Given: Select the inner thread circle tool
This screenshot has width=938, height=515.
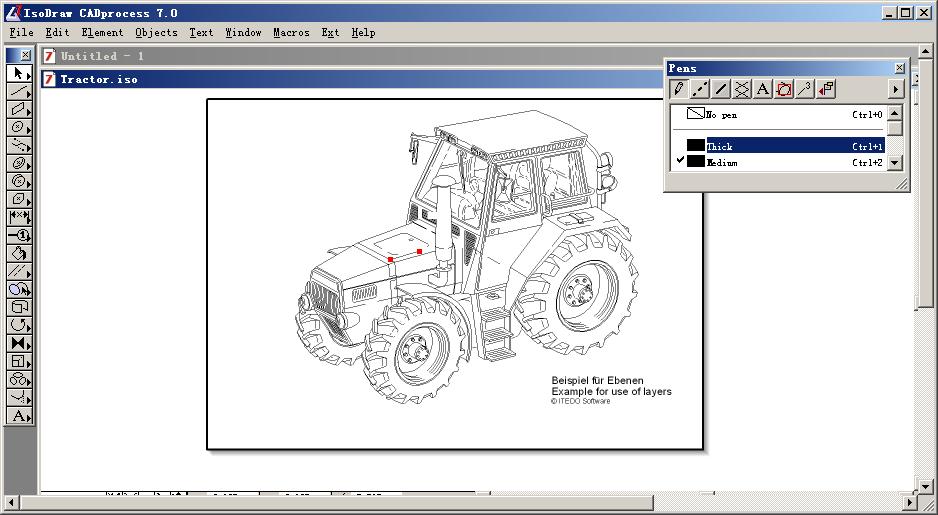Looking at the screenshot, I should (x=19, y=181).
